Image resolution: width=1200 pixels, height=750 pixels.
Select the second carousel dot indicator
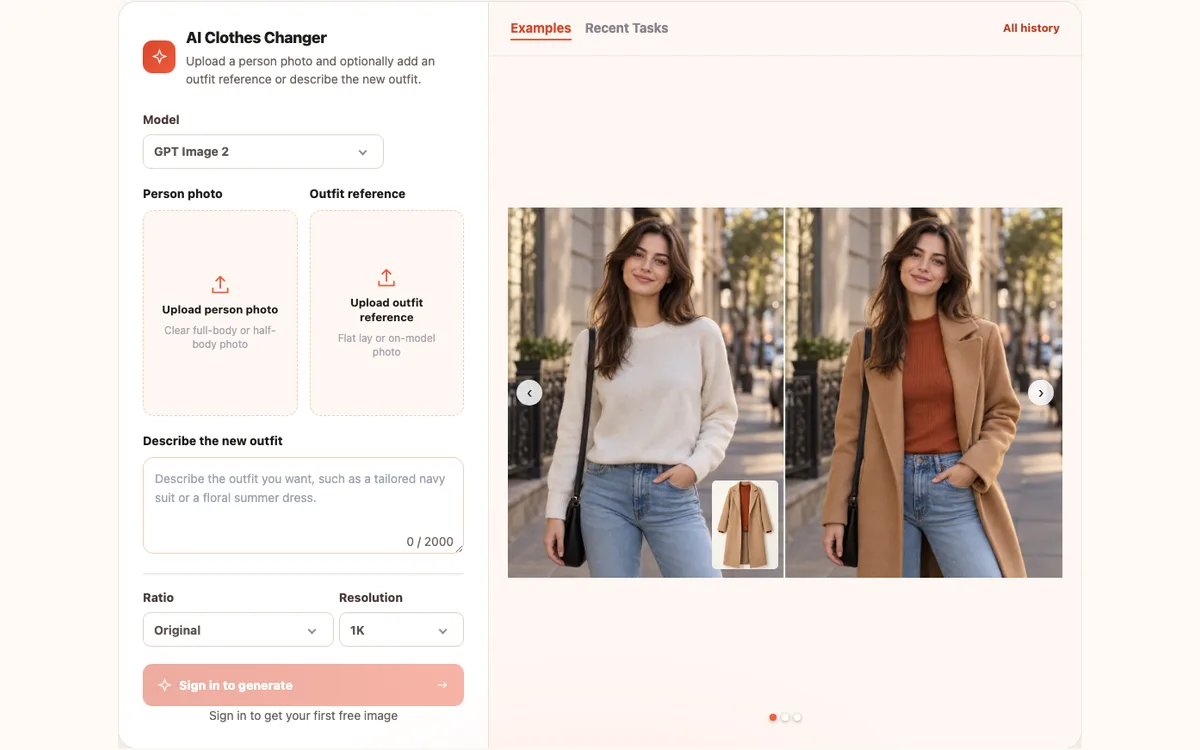[x=785, y=717]
